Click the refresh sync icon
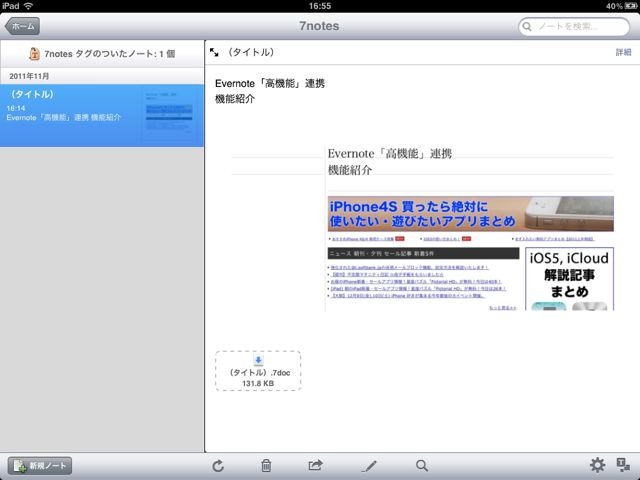640x480 pixels. pyautogui.click(x=218, y=465)
